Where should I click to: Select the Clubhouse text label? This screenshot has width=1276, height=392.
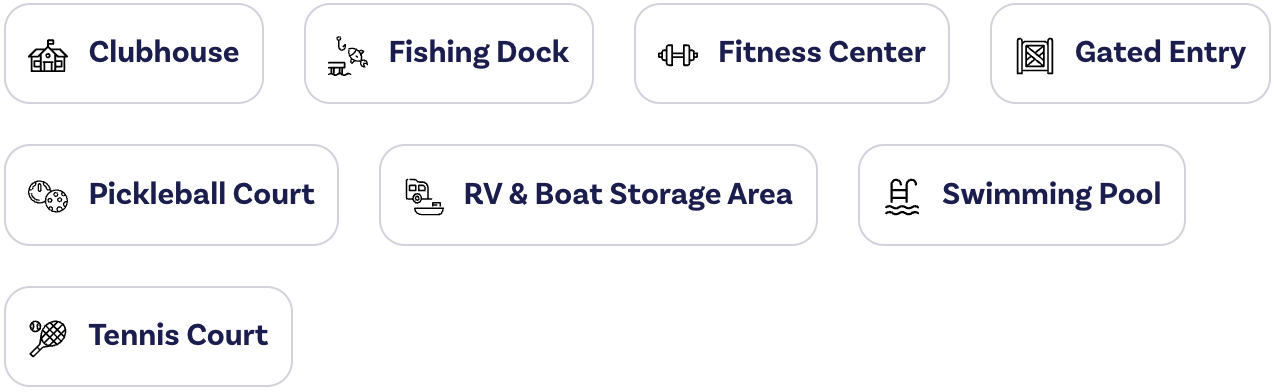click(x=164, y=53)
